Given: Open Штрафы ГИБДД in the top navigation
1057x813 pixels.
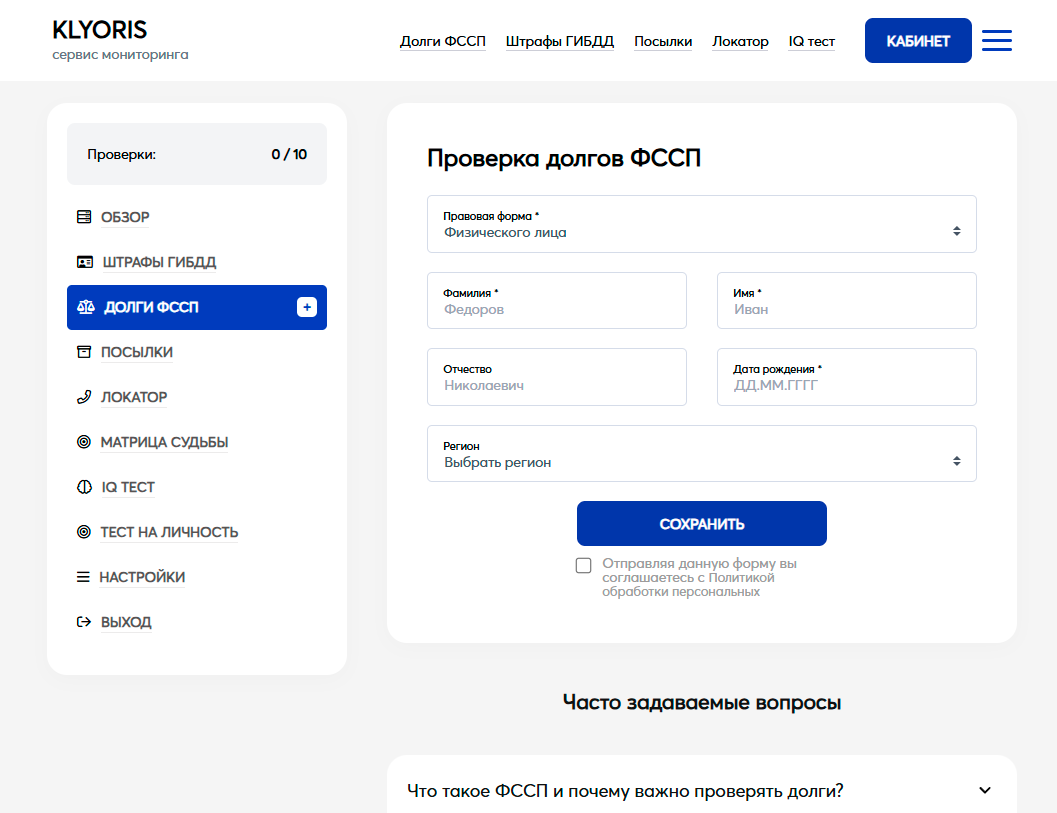Looking at the screenshot, I should [559, 41].
